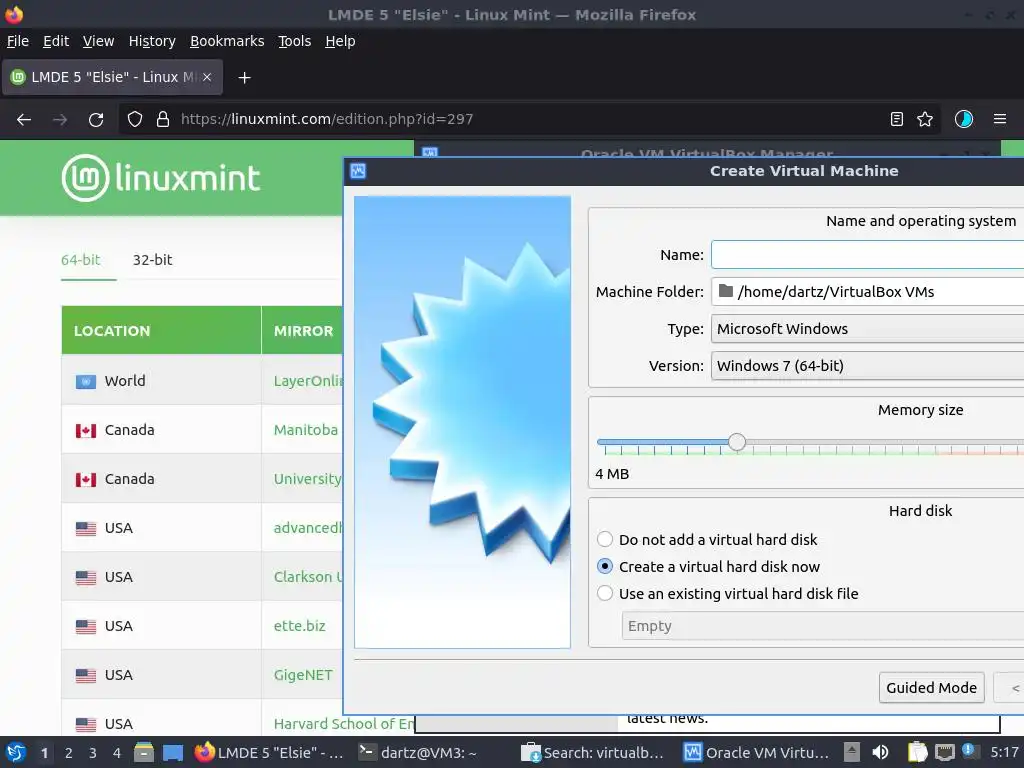Toggle Firefox reader view icon
The image size is (1024, 768).
[x=897, y=119]
